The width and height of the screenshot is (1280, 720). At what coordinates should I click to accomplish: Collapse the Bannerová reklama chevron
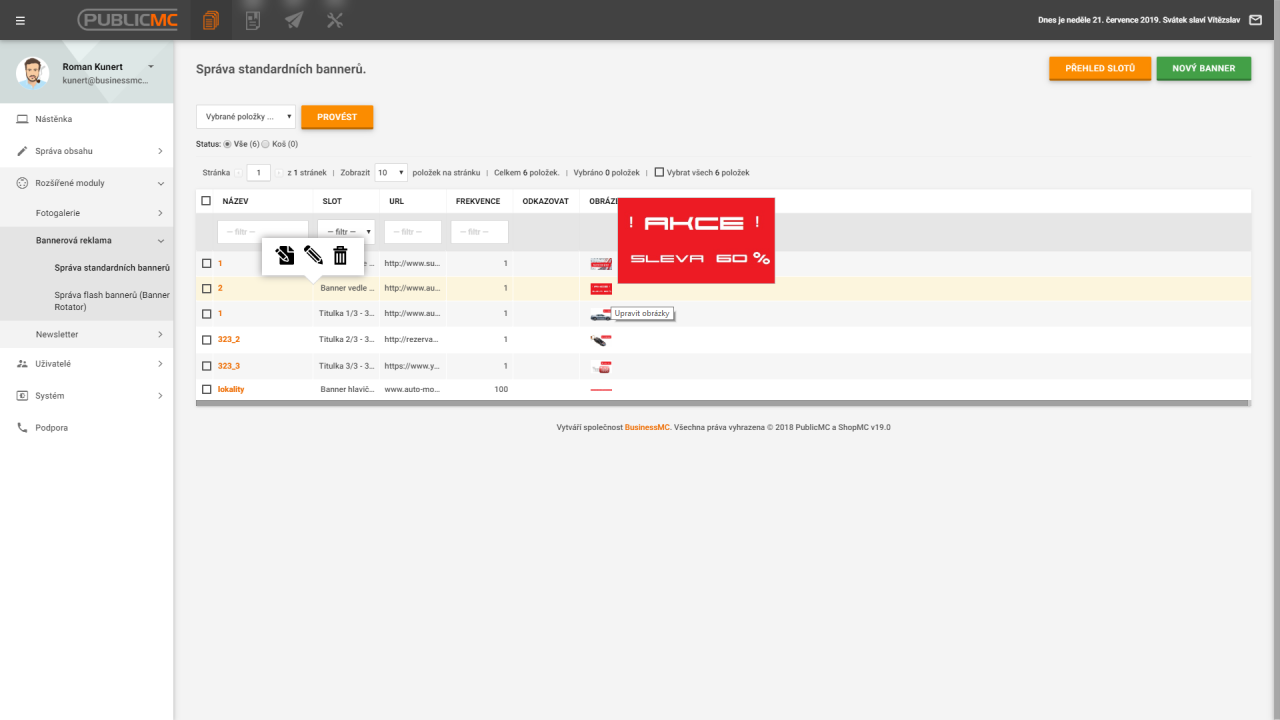[x=160, y=240]
